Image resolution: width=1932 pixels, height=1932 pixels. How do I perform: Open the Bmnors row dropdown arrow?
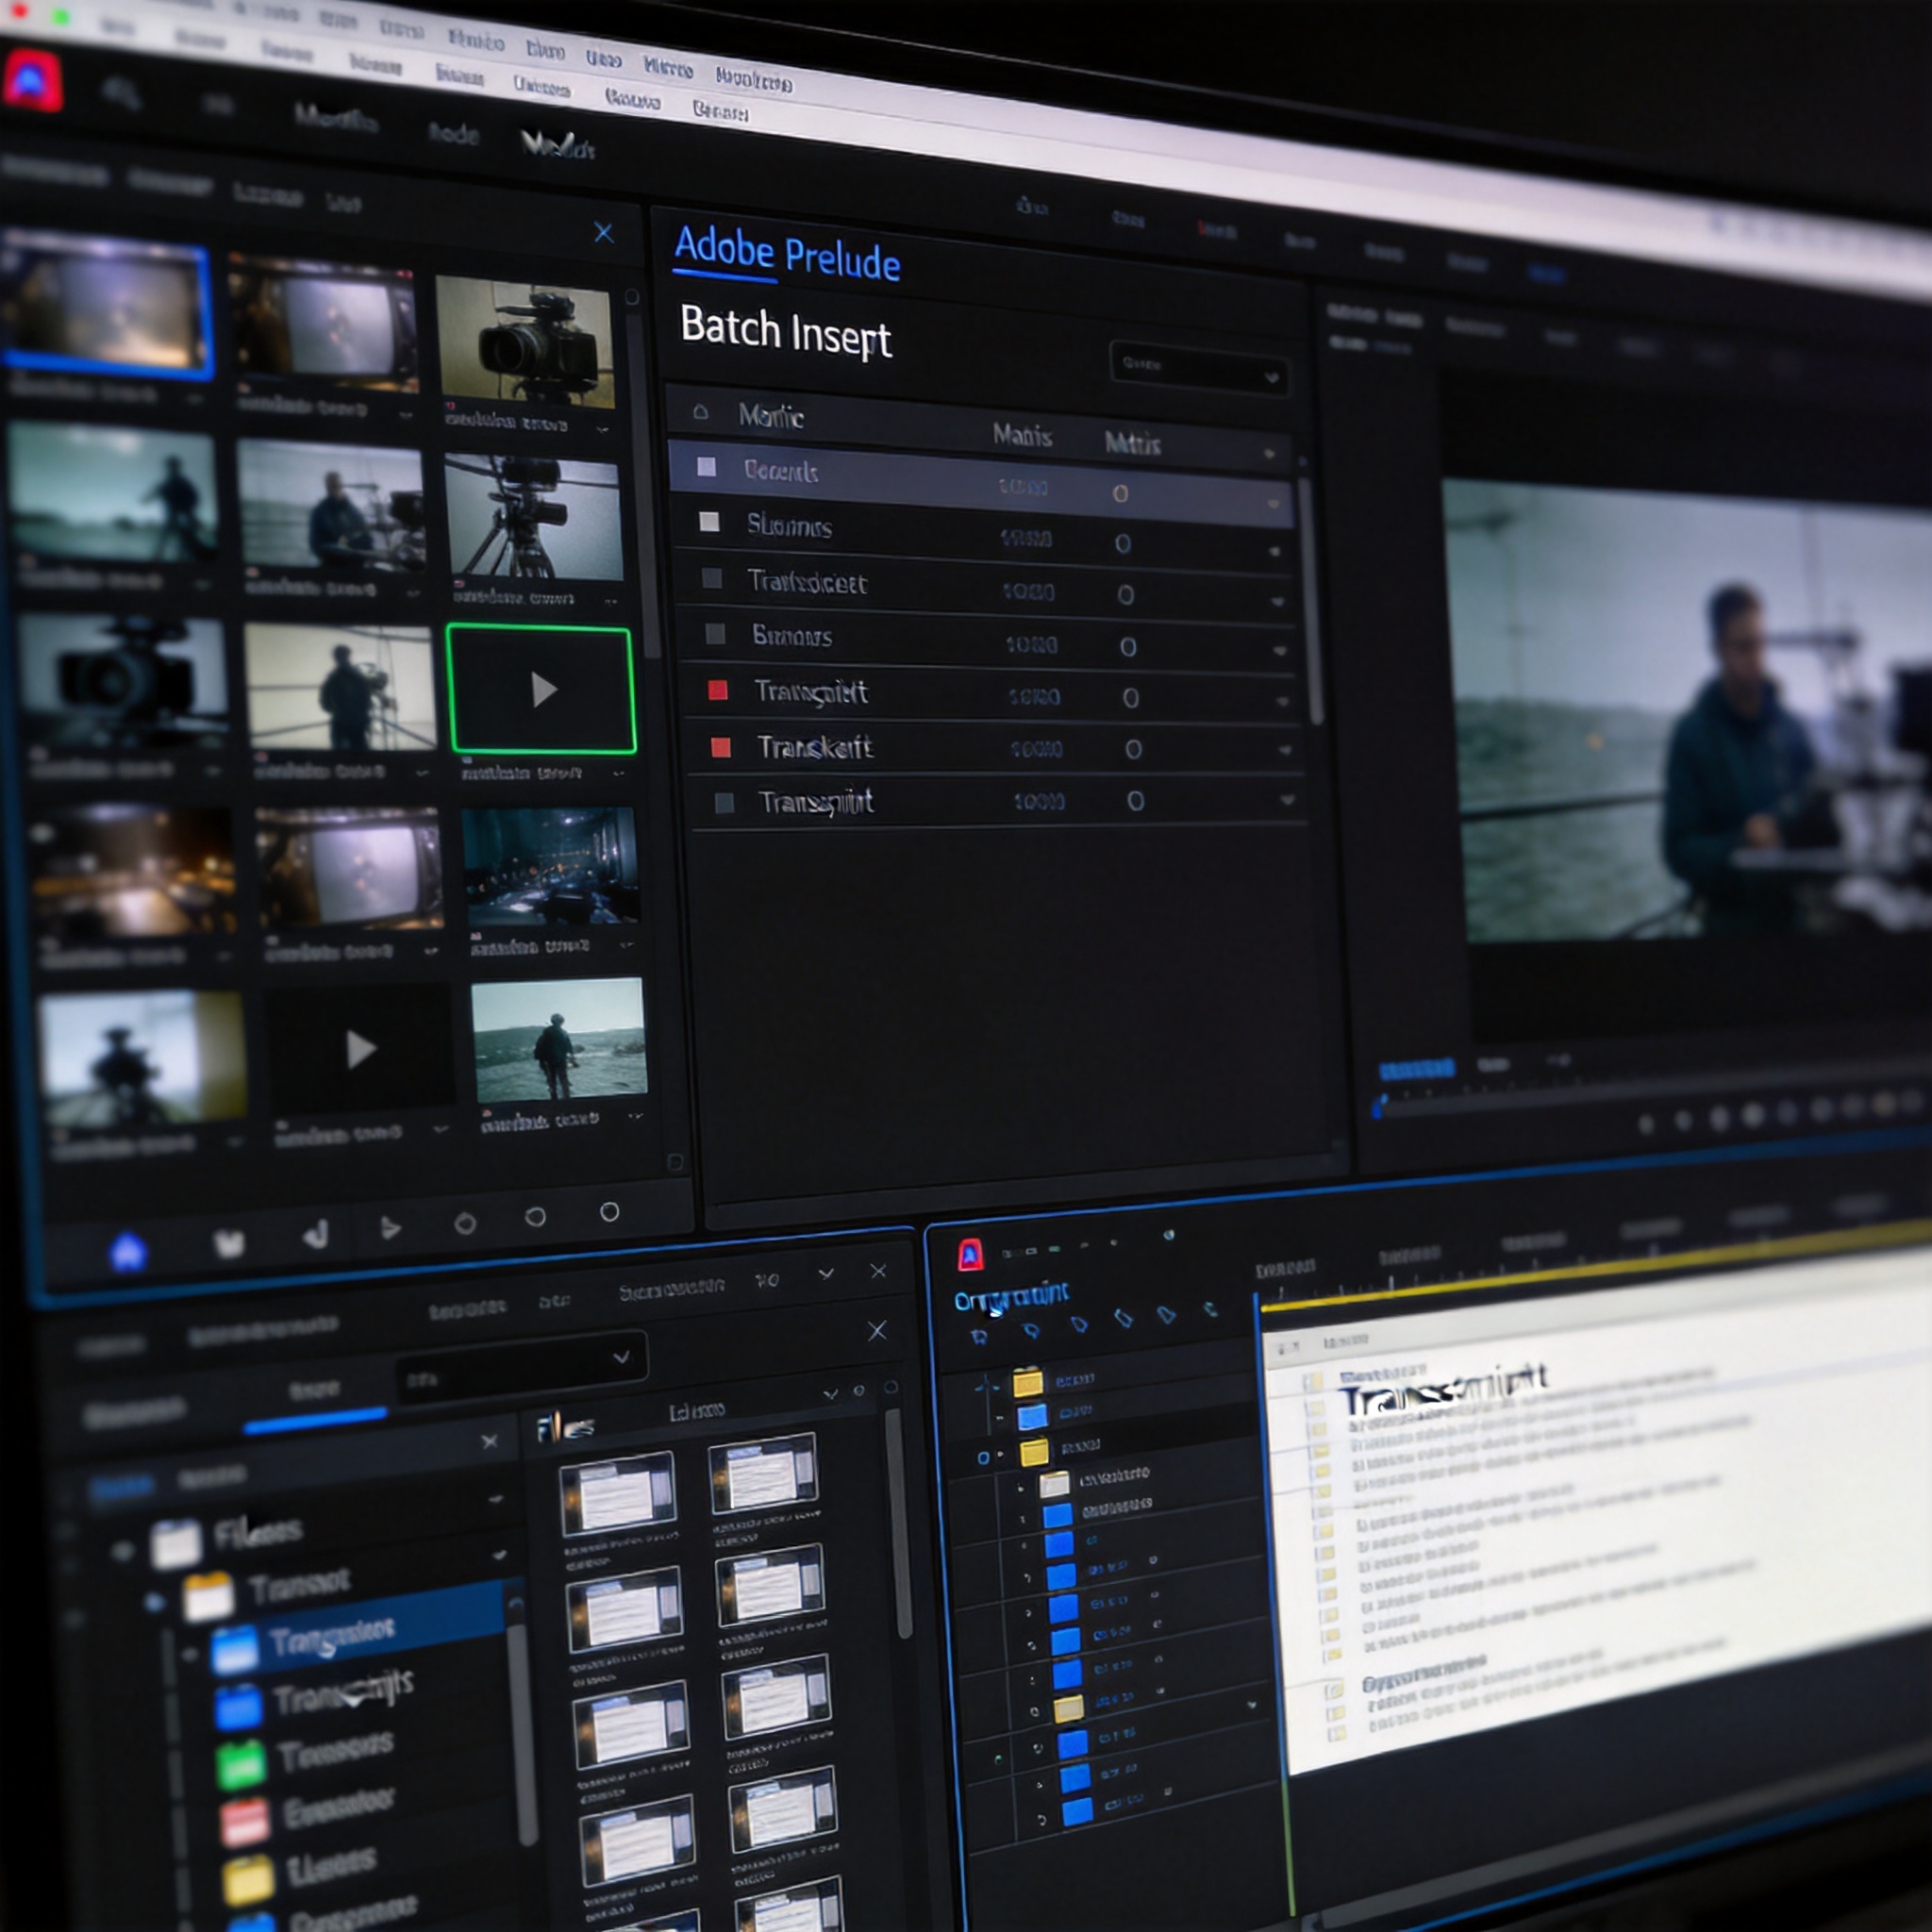point(1280,650)
